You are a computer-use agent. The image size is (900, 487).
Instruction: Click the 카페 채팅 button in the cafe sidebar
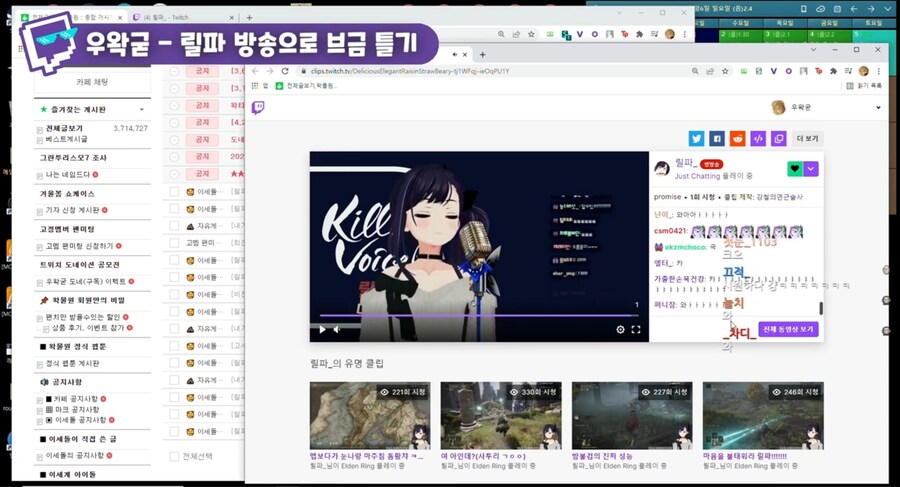(92, 82)
